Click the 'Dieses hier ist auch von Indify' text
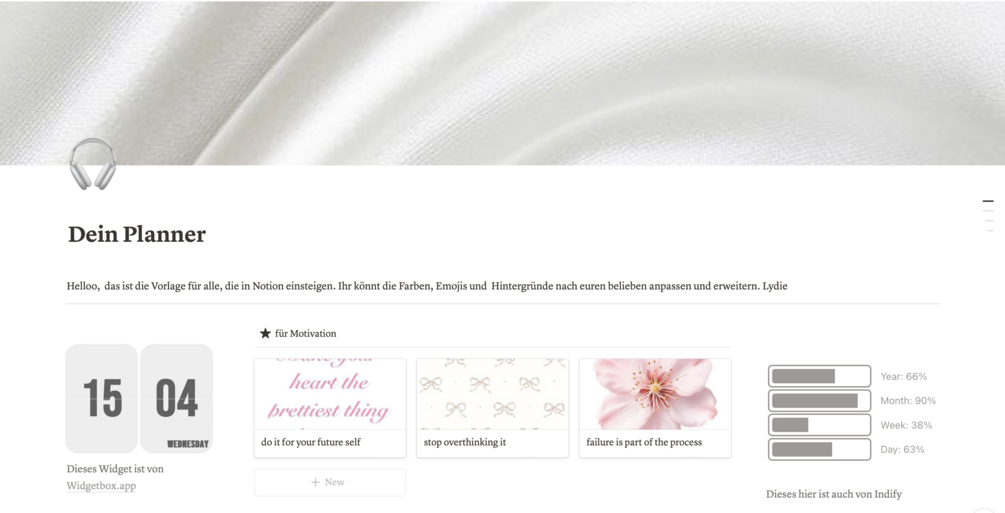Viewport: 1005px width, 513px height. (x=834, y=494)
